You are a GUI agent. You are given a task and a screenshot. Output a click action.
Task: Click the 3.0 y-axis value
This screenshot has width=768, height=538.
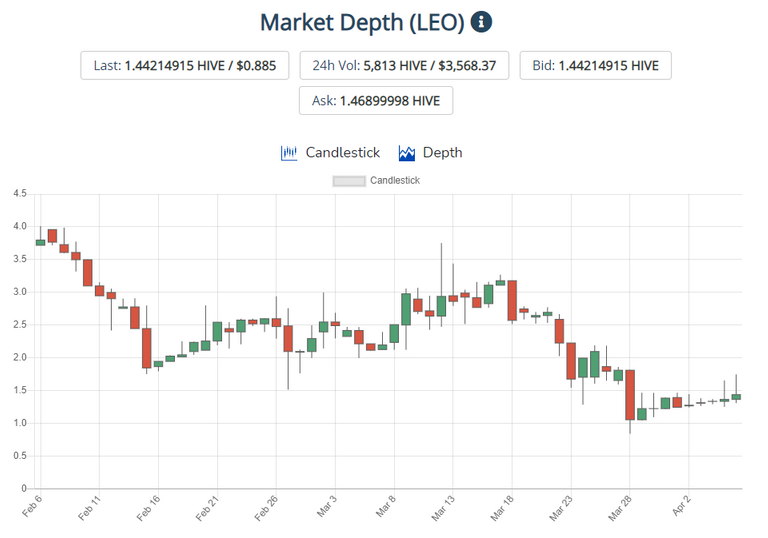click(20, 292)
